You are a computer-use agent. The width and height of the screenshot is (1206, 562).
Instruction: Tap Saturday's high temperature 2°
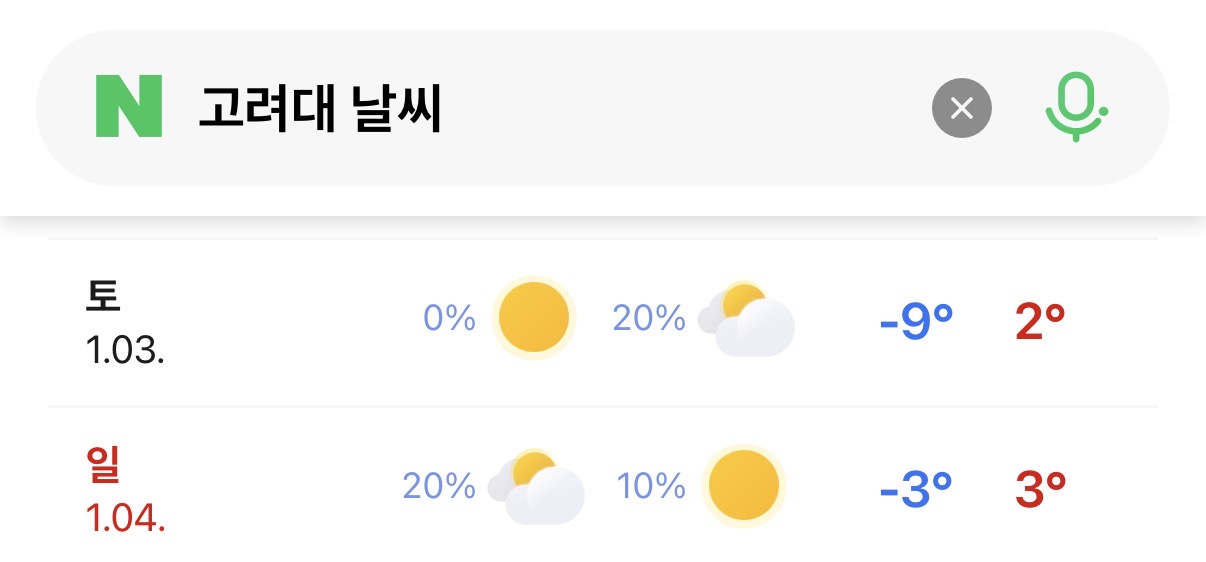point(1040,322)
